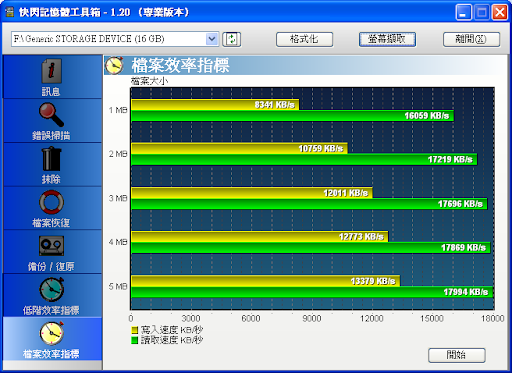Click the Generic STORAGE DEVICE combo box

[x=115, y=39]
